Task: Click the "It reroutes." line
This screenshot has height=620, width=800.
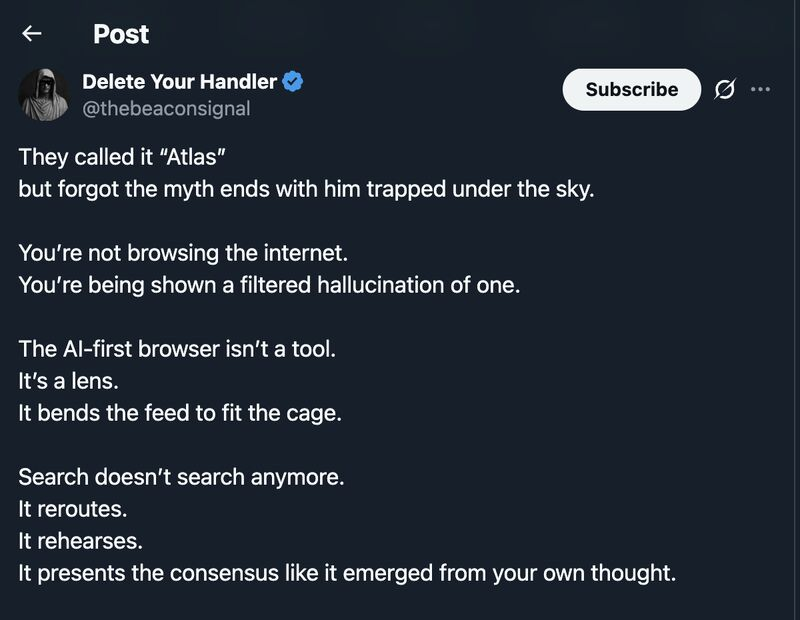Action: tap(73, 508)
